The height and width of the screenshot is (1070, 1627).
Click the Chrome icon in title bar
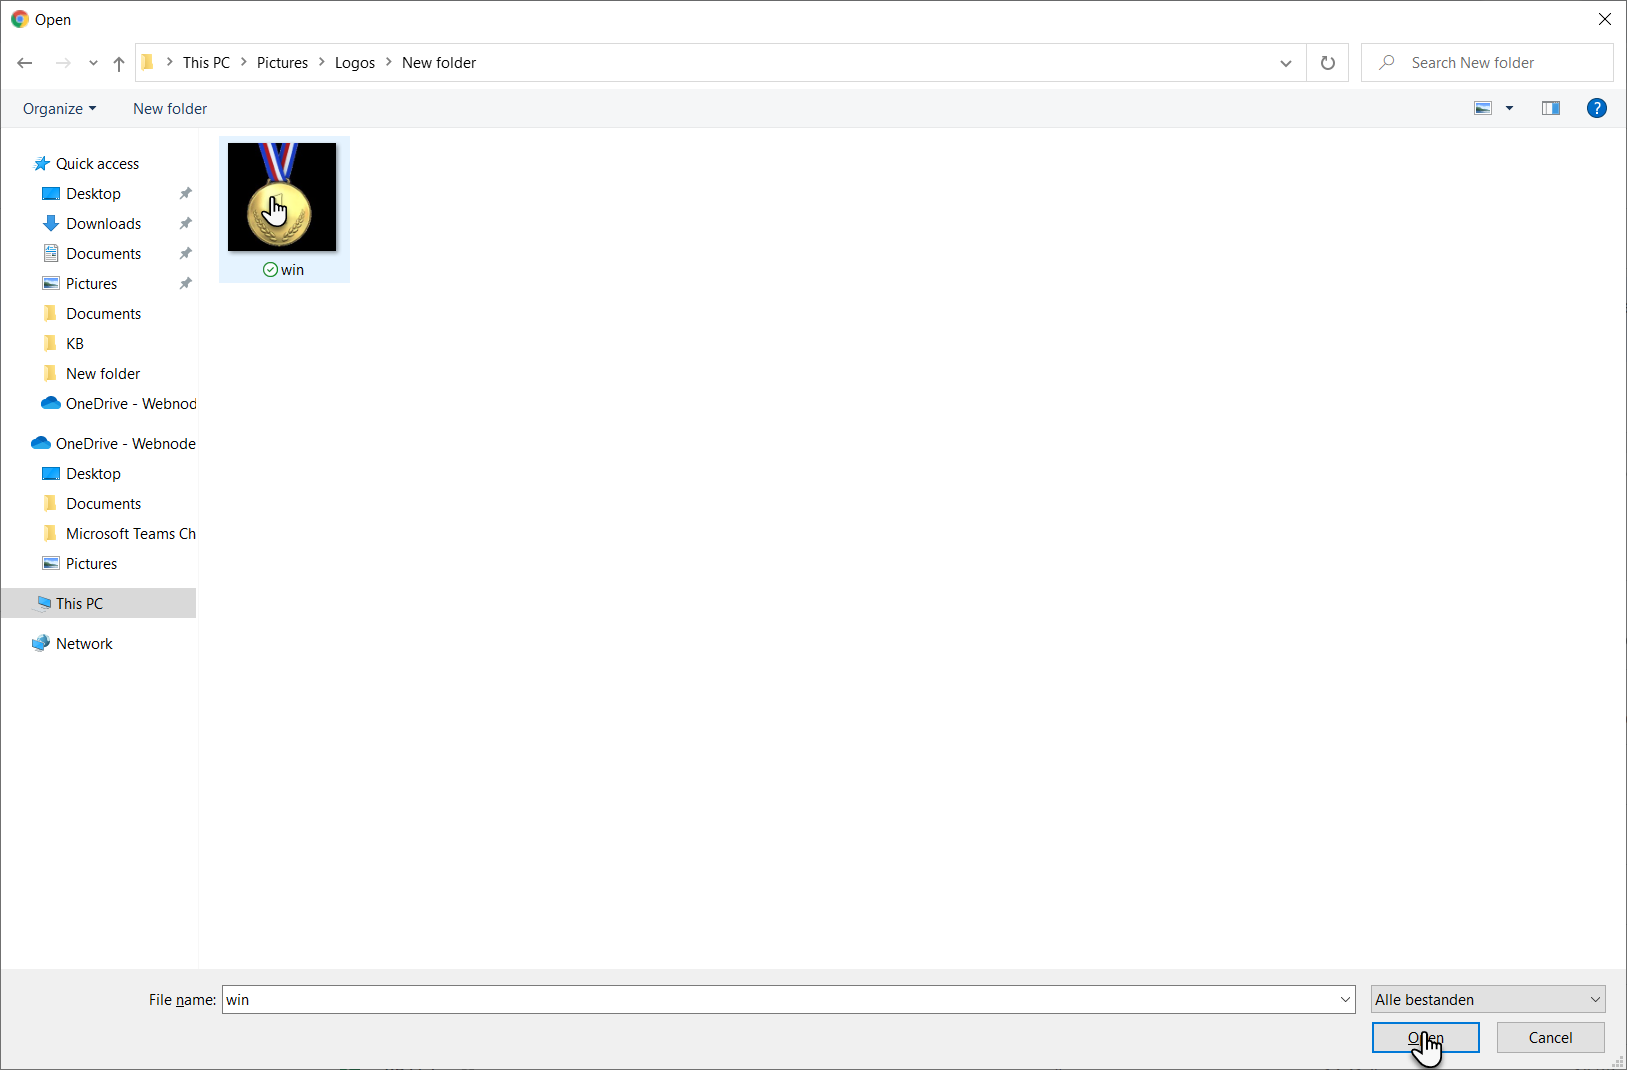(x=19, y=19)
